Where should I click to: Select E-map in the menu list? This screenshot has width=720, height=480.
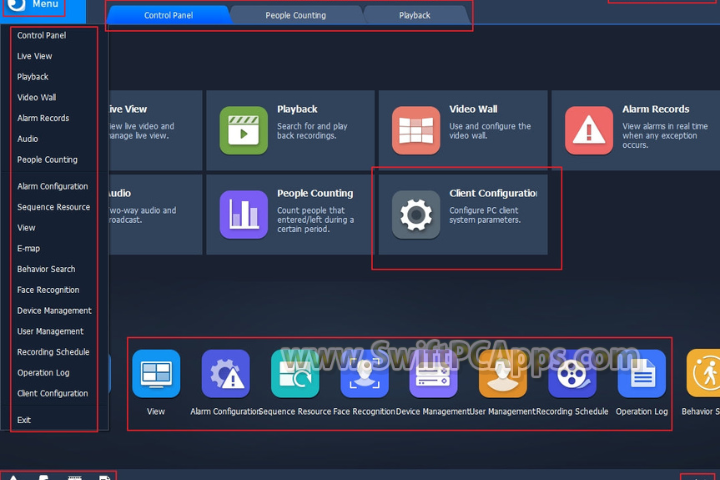28,248
